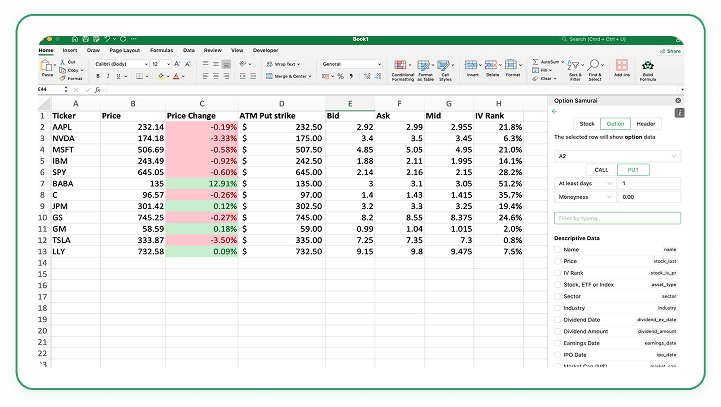
Task: Click the Percent Style icon
Action: pyautogui.click(x=341, y=76)
